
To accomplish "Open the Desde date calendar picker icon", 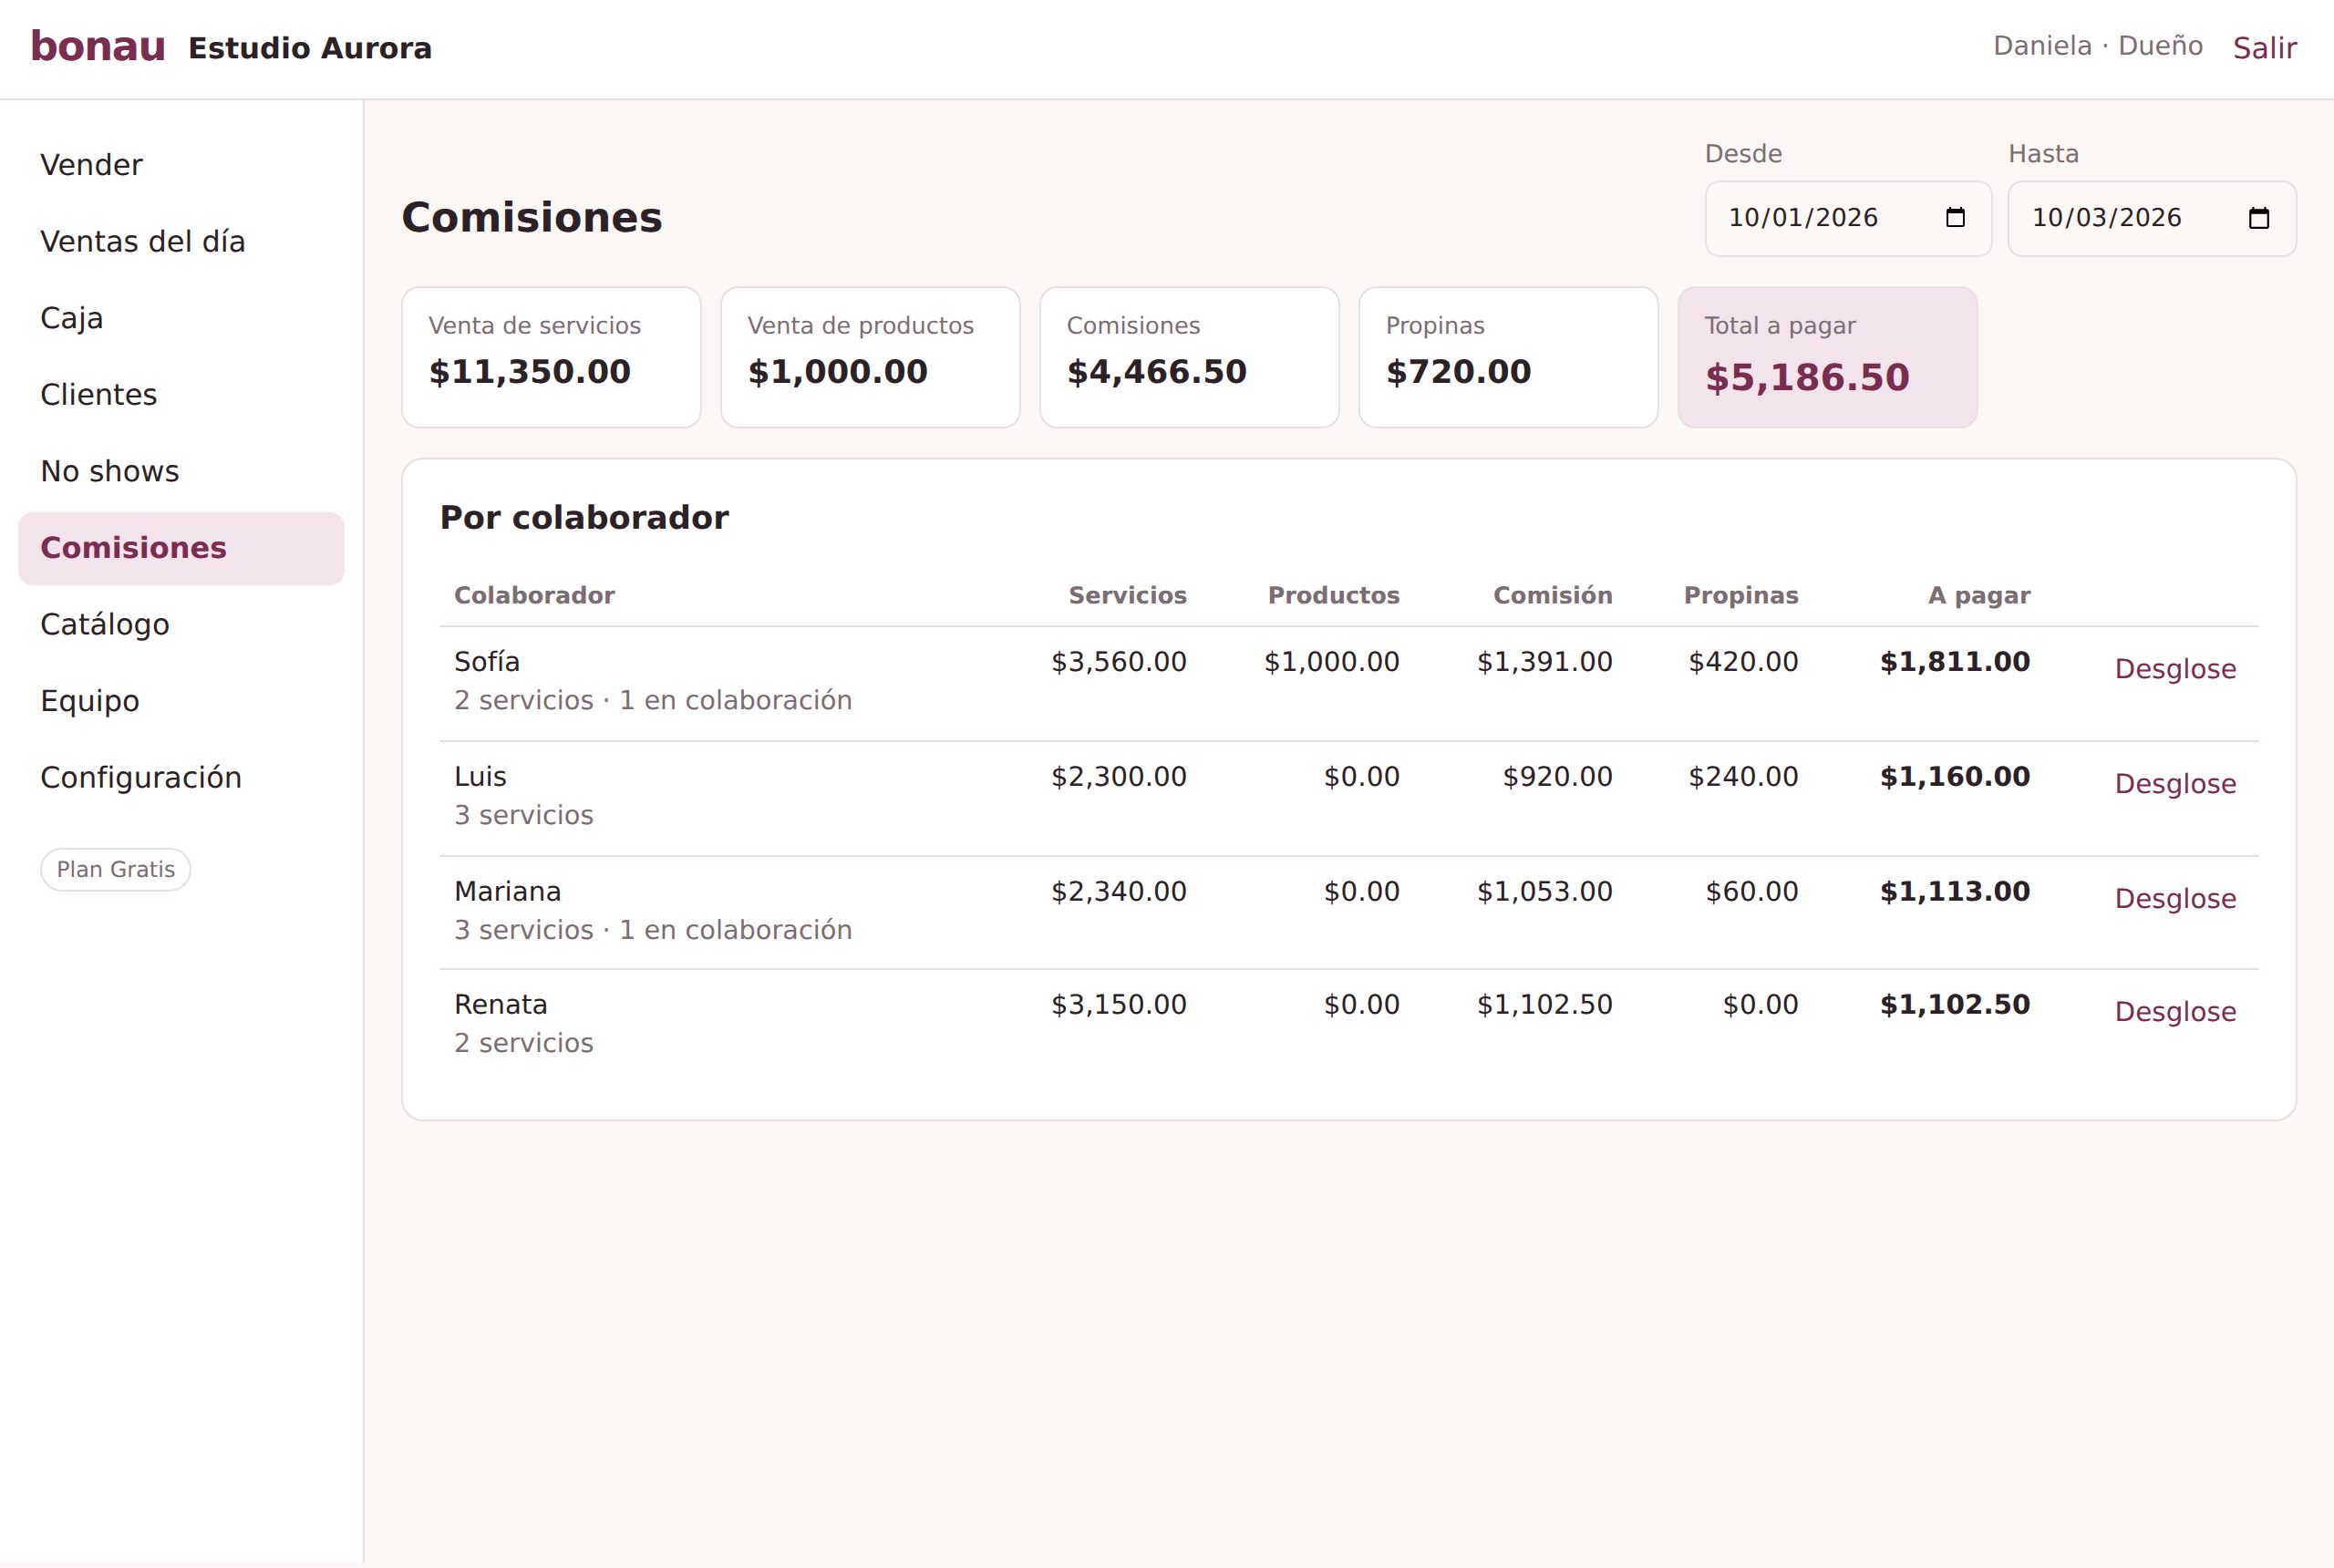I will [x=1955, y=218].
